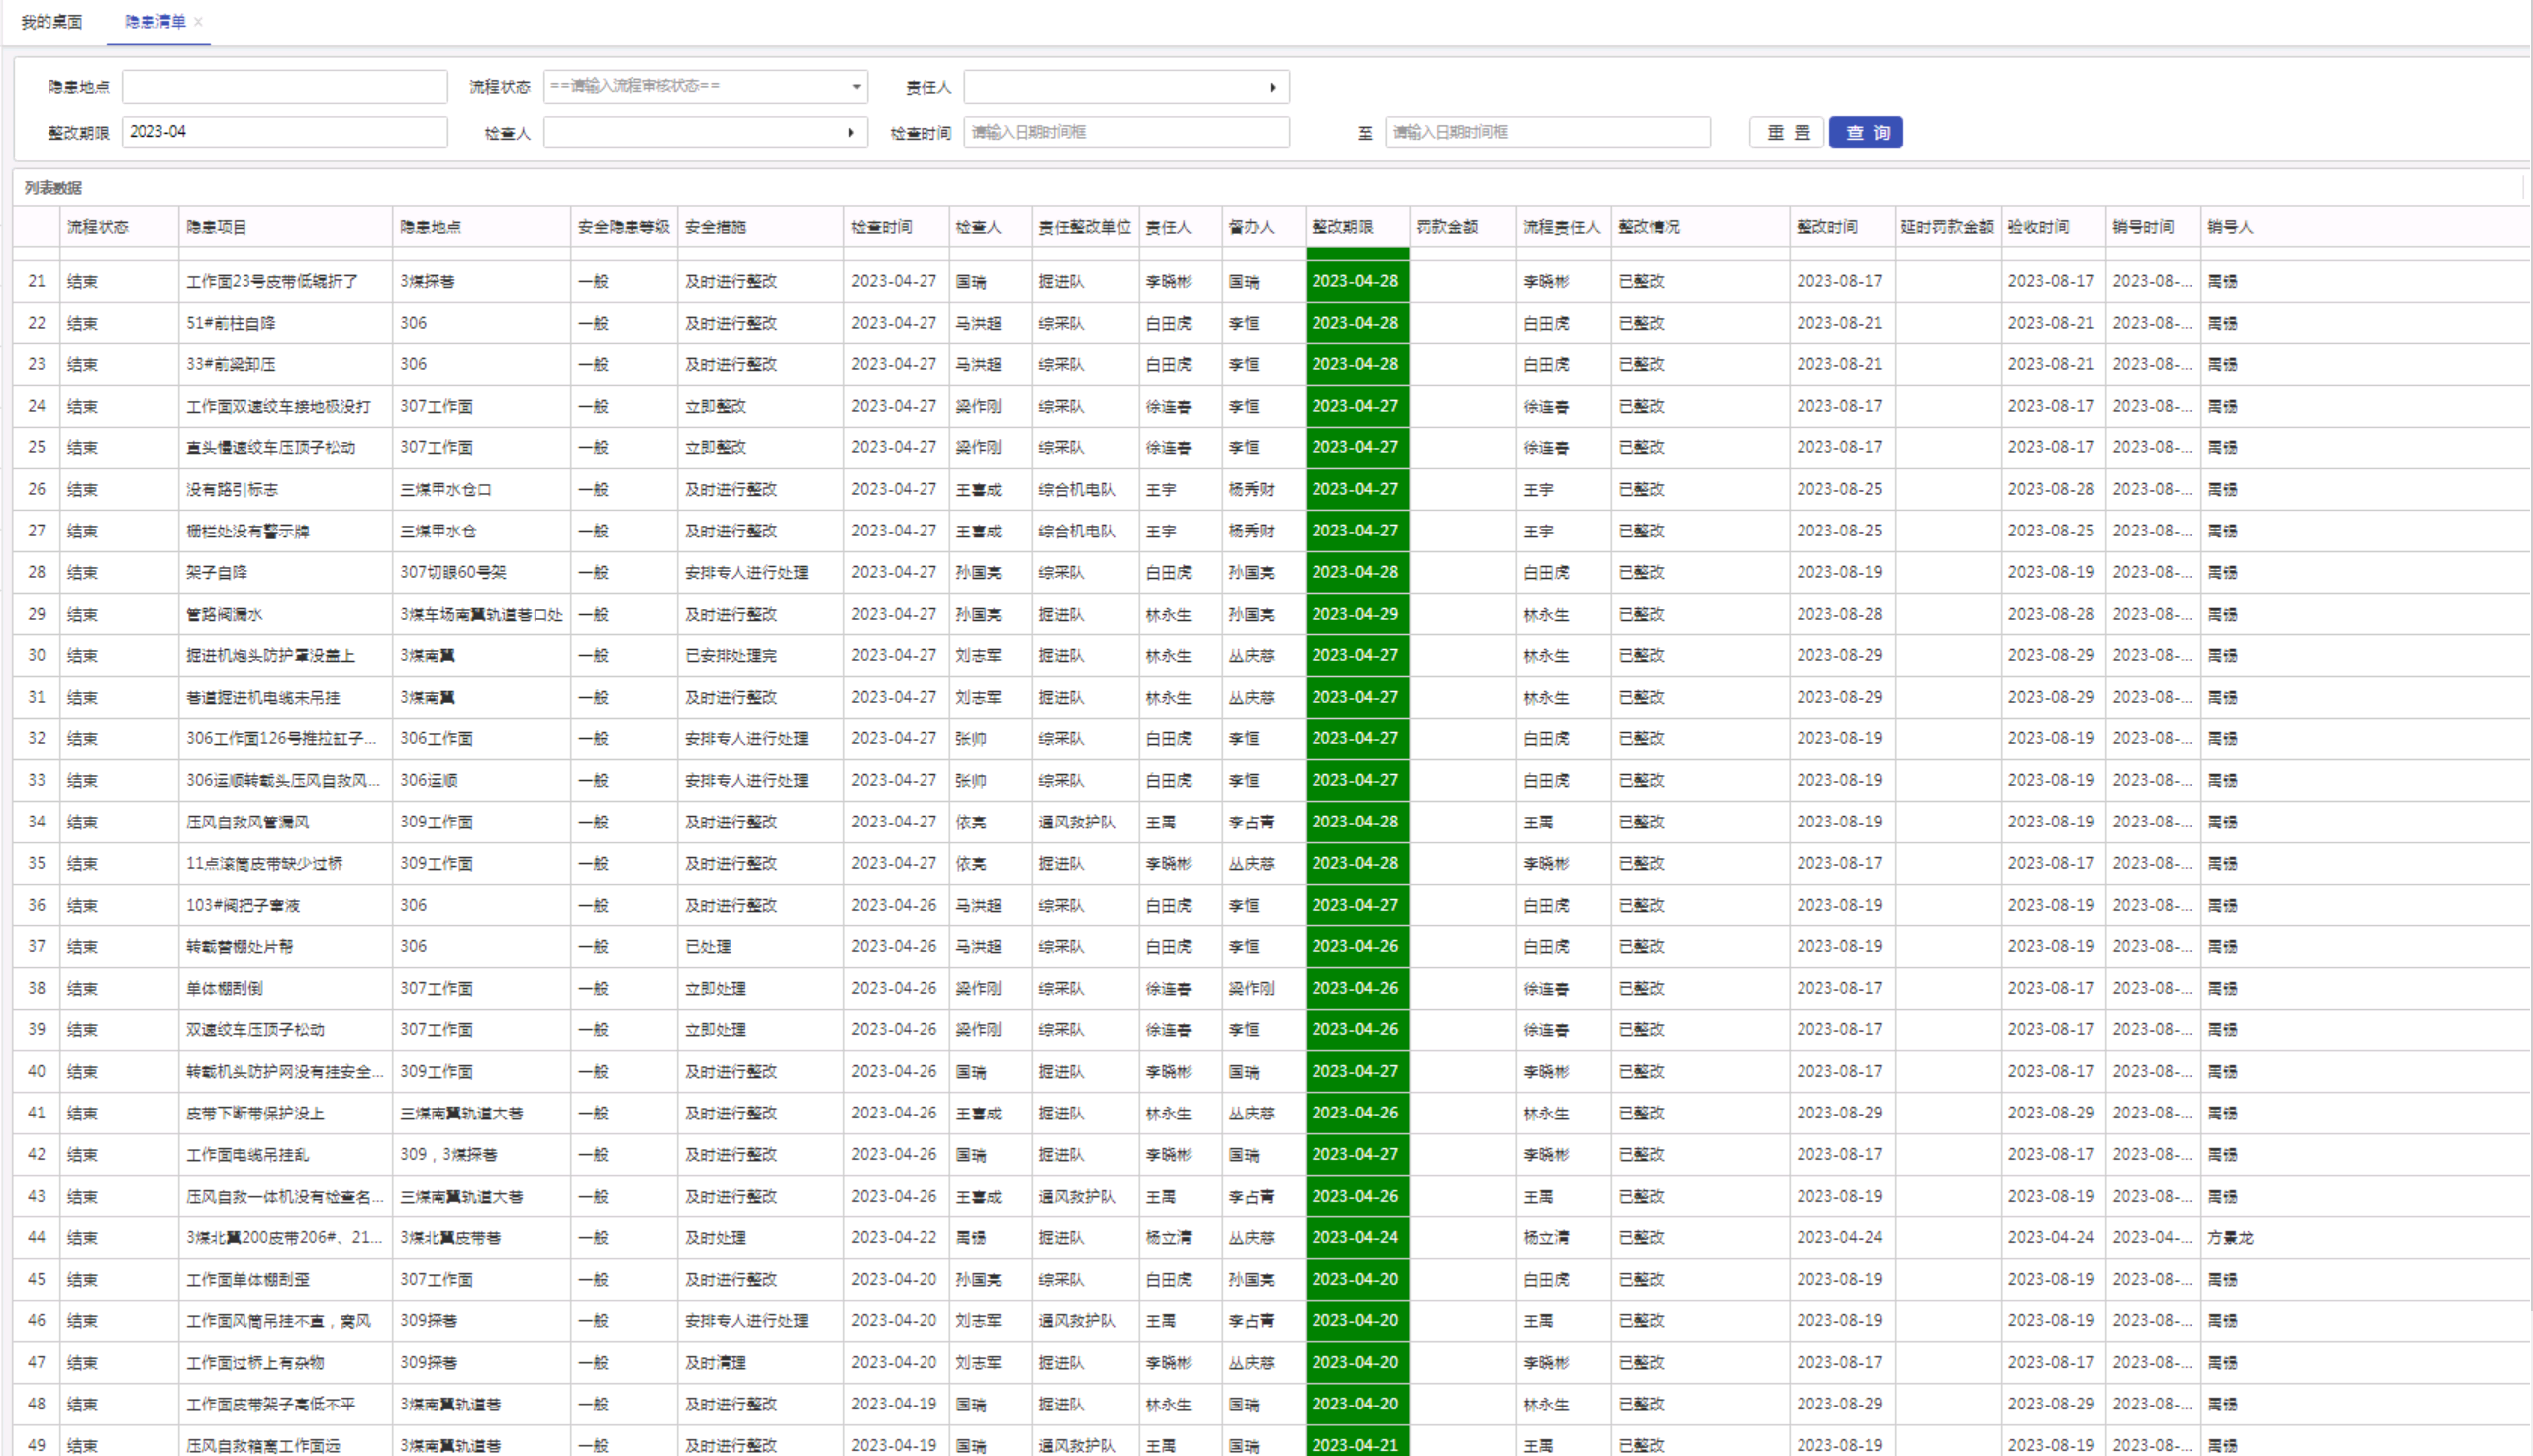2533x1456 pixels.
Task: Select row 21 工作面23号皮带低辊折了
Action: click(x=272, y=282)
